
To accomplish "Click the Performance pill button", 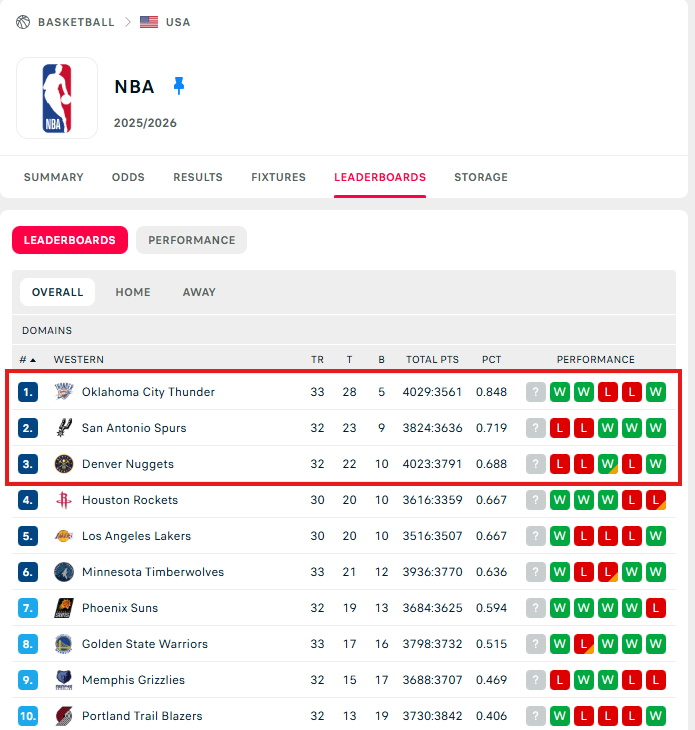I will pyautogui.click(x=191, y=240).
